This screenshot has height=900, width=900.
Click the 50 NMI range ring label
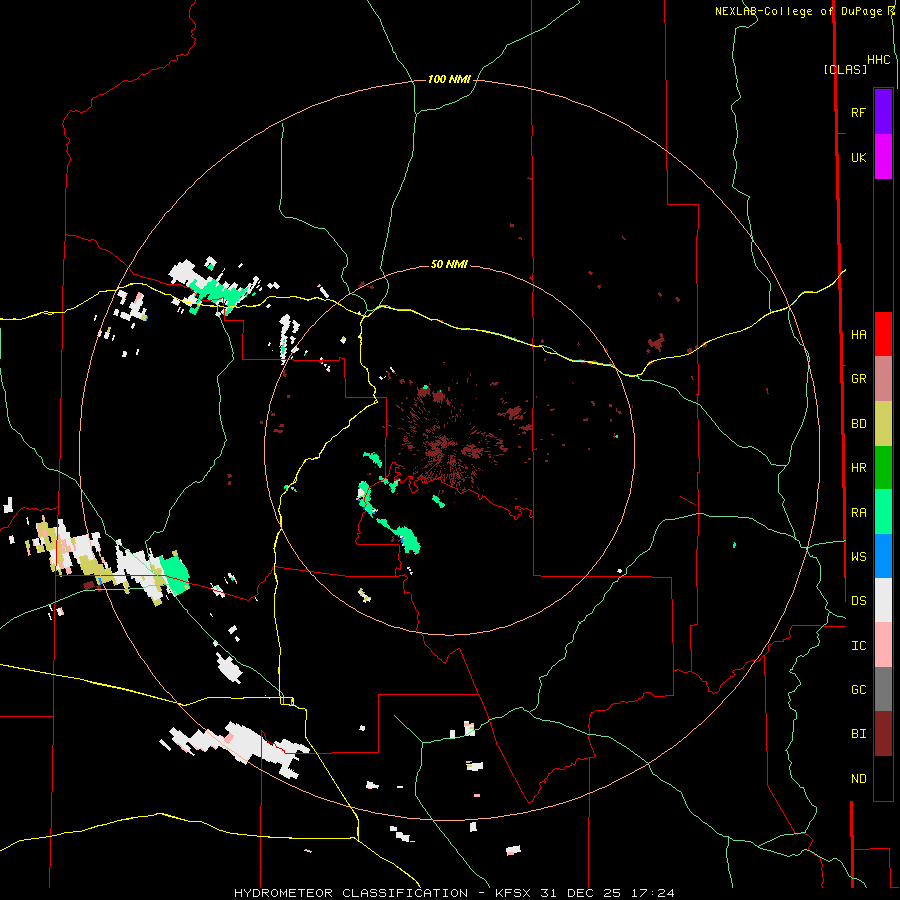click(x=449, y=264)
